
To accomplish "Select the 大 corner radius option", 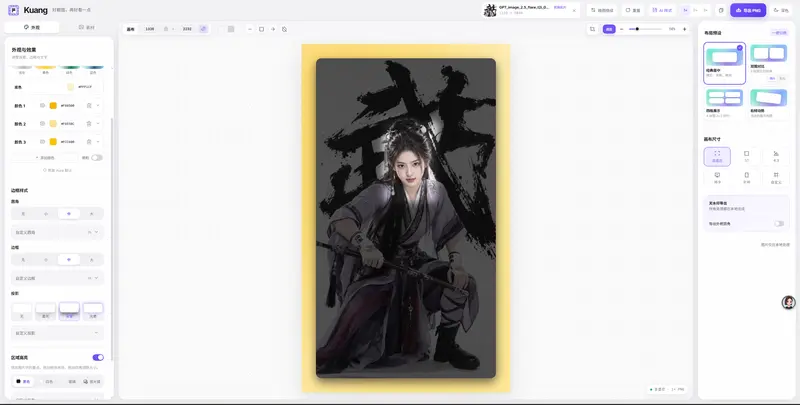I will click(92, 214).
